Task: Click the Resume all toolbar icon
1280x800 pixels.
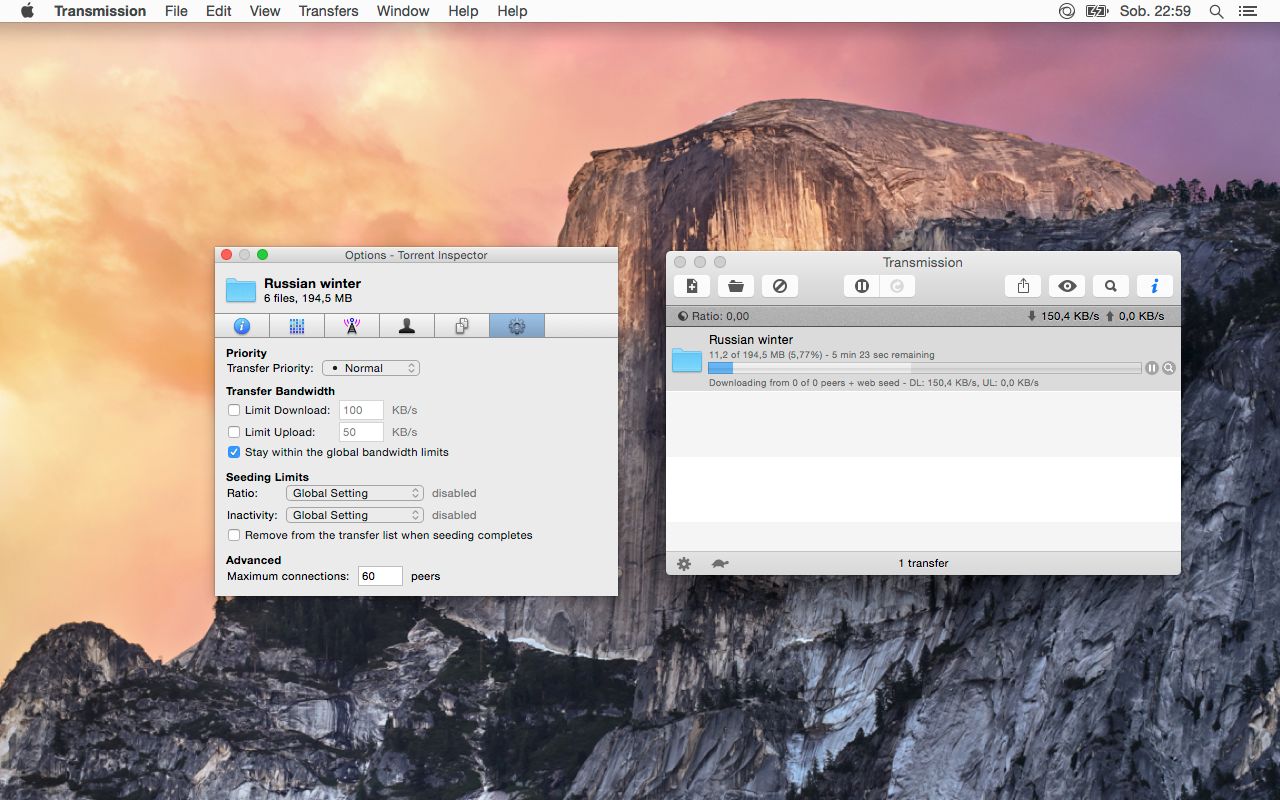Action: point(898,286)
